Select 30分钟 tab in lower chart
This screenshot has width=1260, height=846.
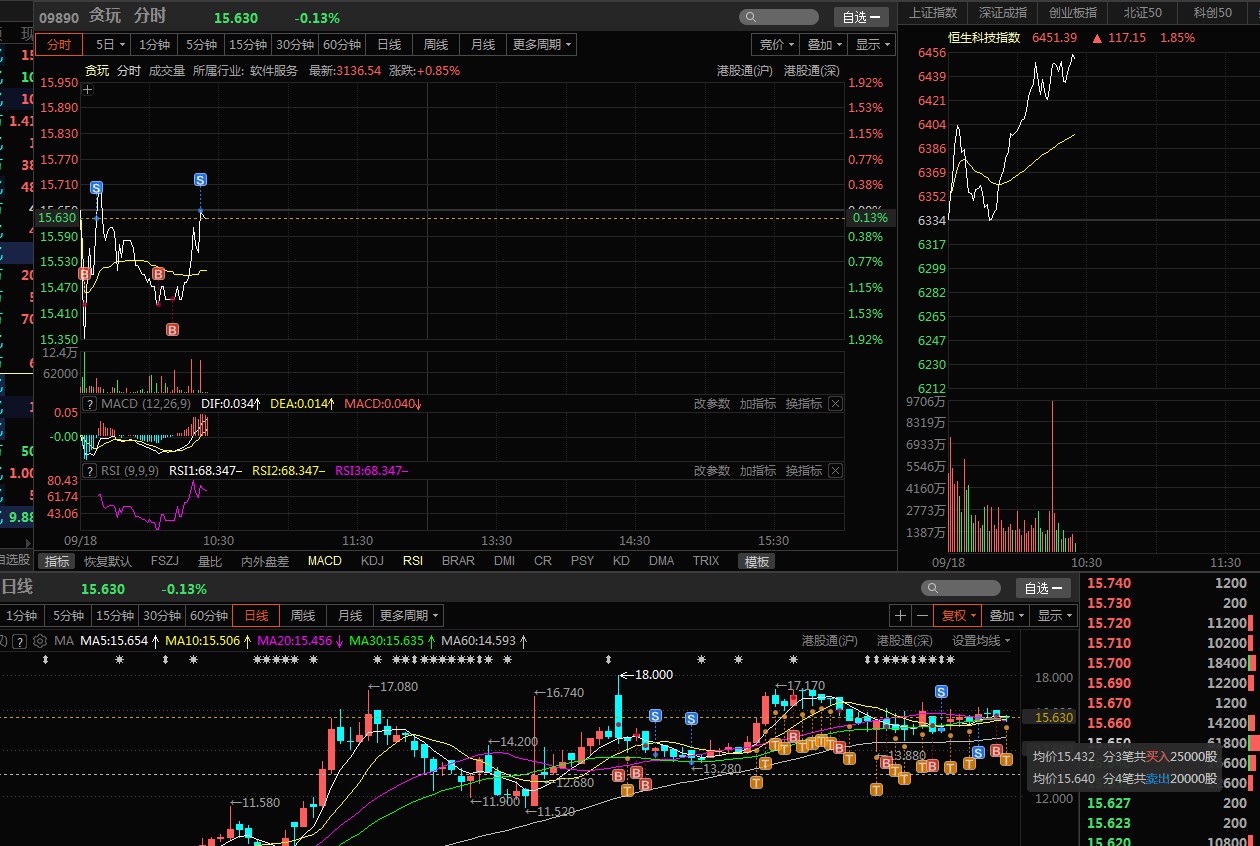pyautogui.click(x=161, y=616)
